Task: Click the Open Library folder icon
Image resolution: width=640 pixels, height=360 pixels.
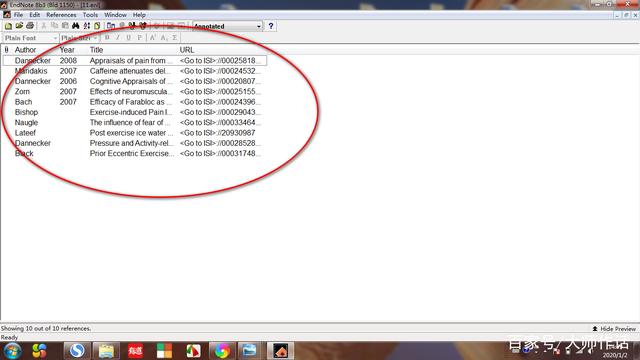Action: pos(19,26)
